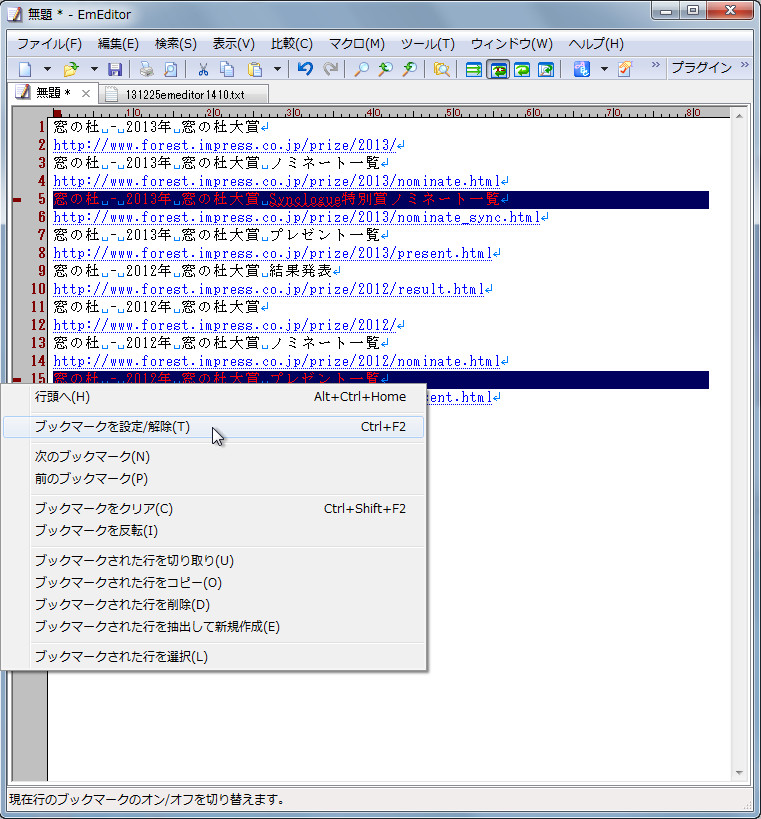Click the bookmark marker beside line 5
This screenshot has height=819, width=761.
coord(17,200)
